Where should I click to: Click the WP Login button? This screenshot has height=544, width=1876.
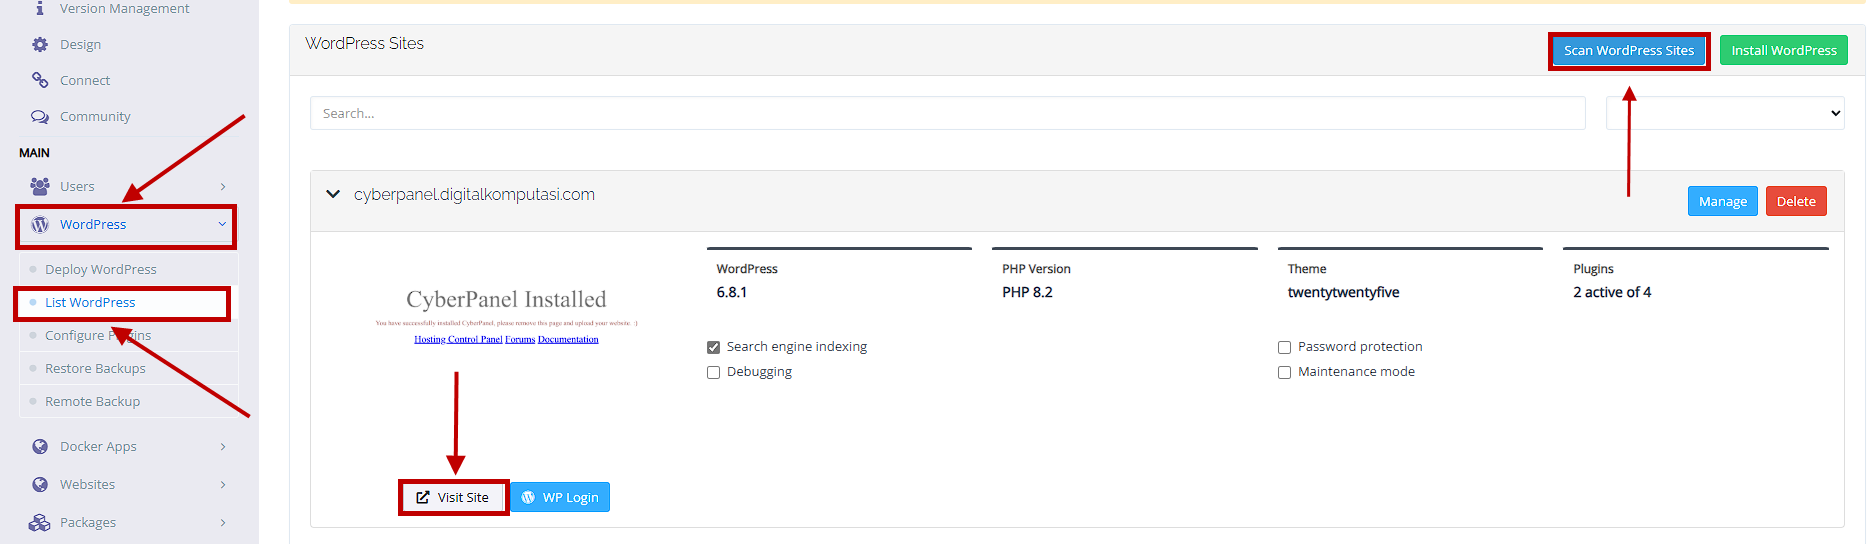[560, 497]
